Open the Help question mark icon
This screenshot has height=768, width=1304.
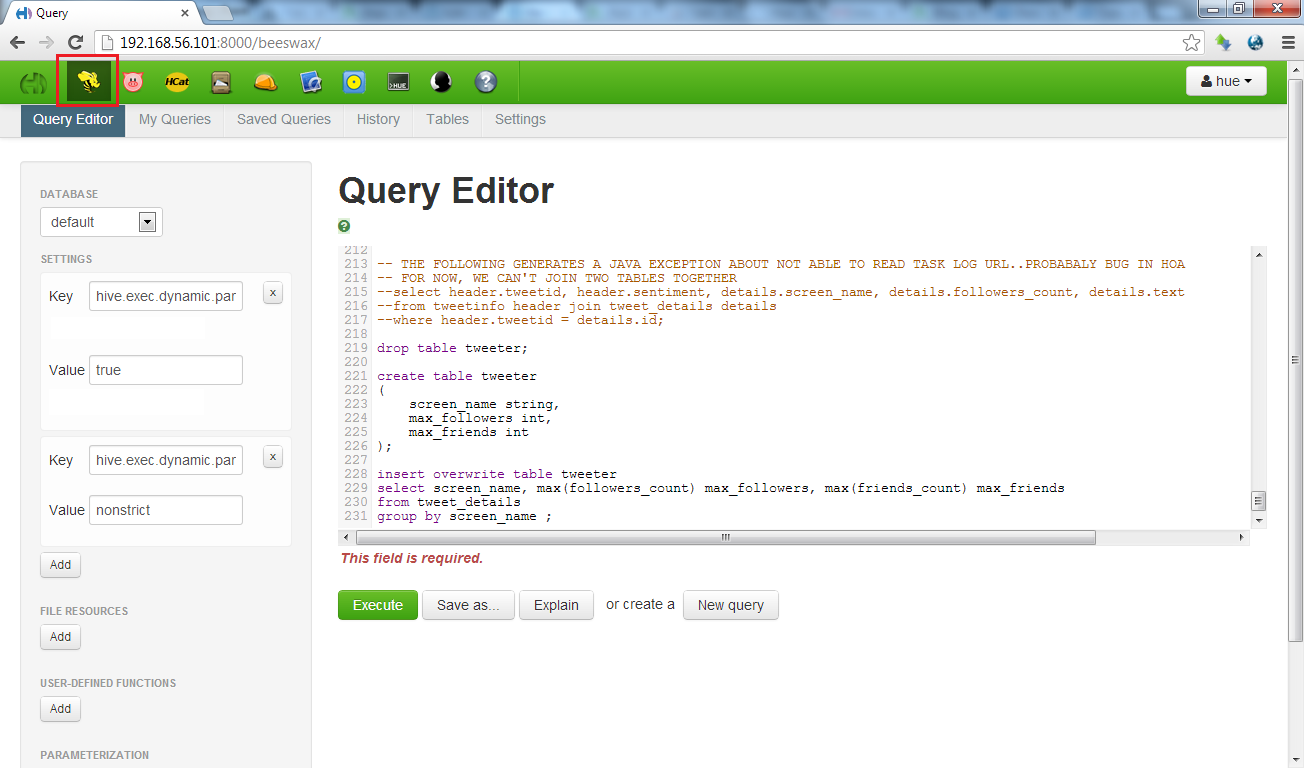[x=486, y=82]
